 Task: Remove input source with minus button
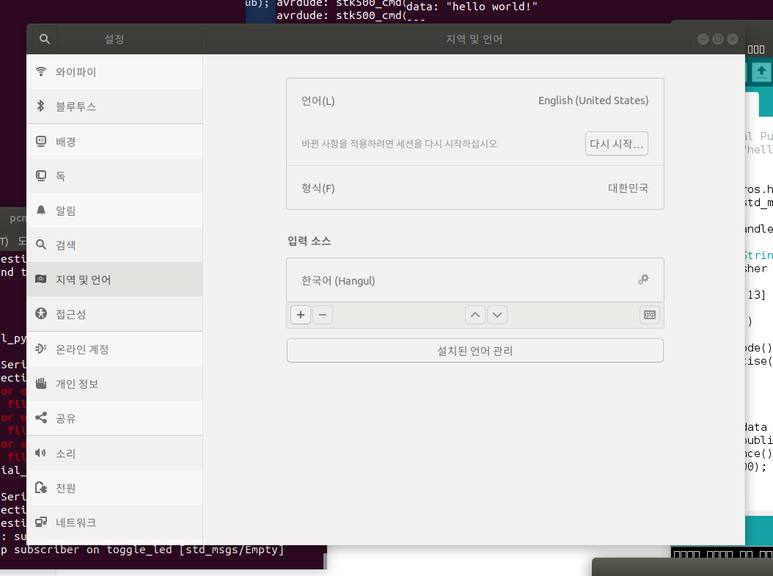click(322, 315)
